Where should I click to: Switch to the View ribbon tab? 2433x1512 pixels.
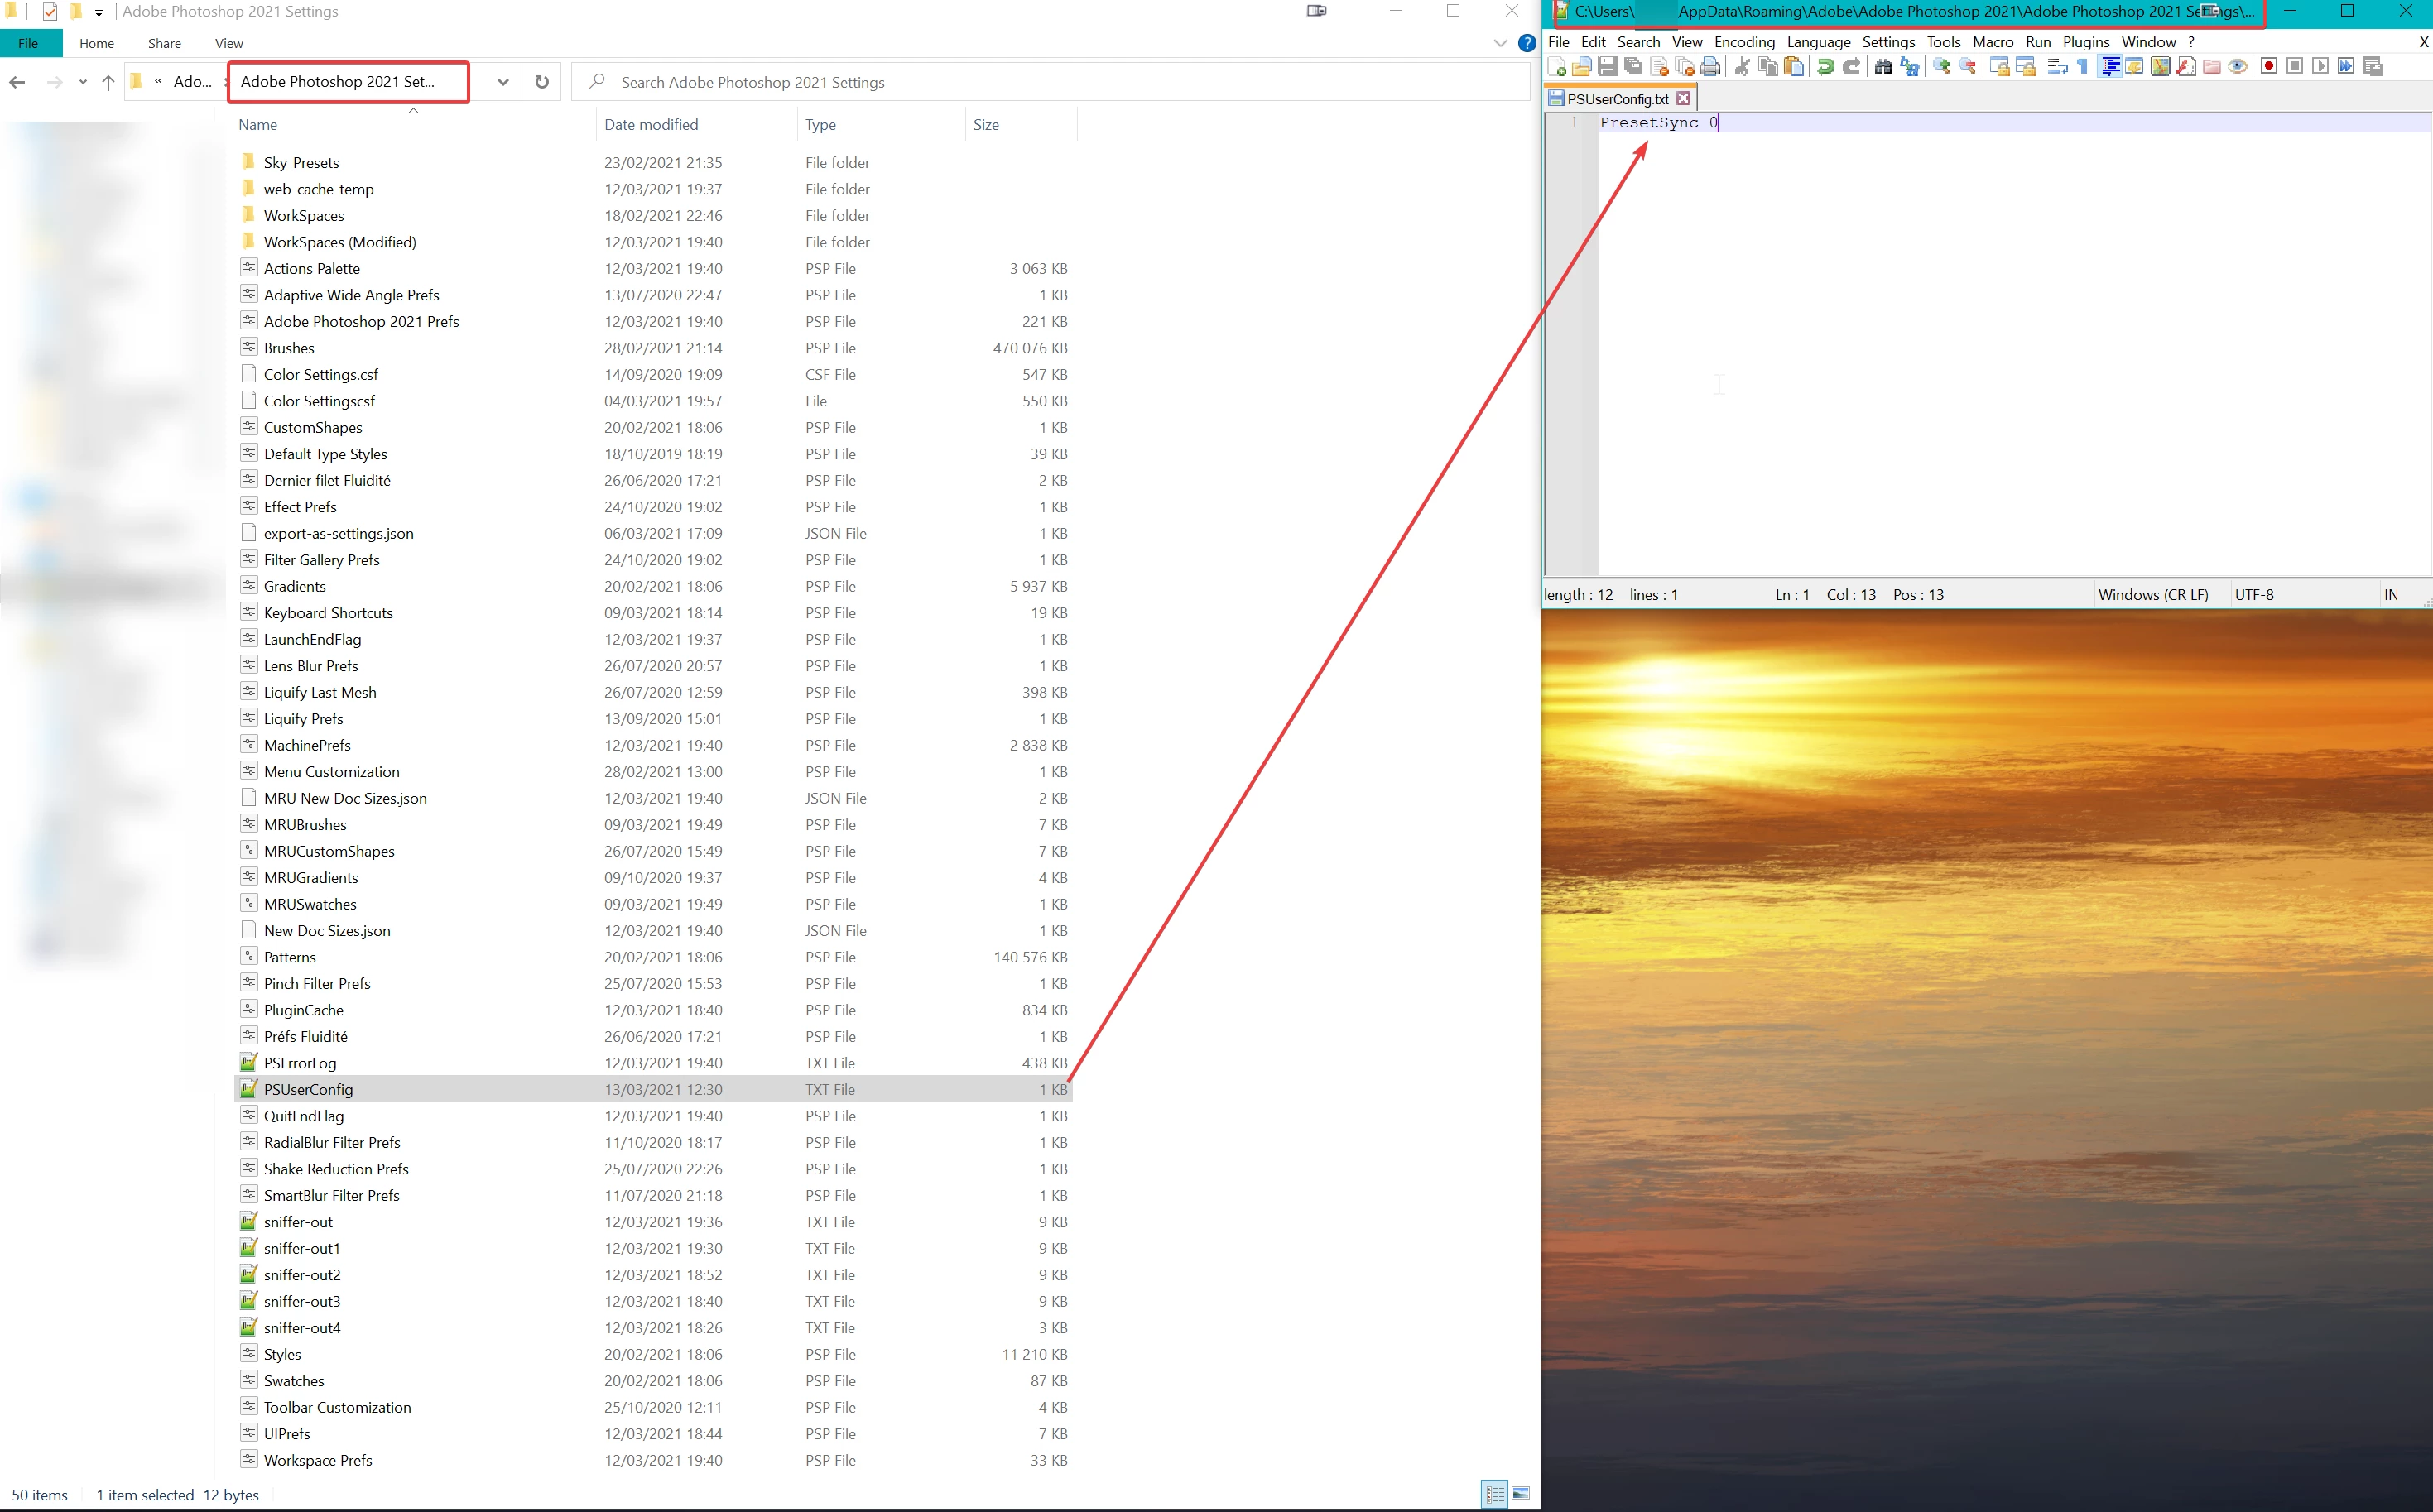229,43
